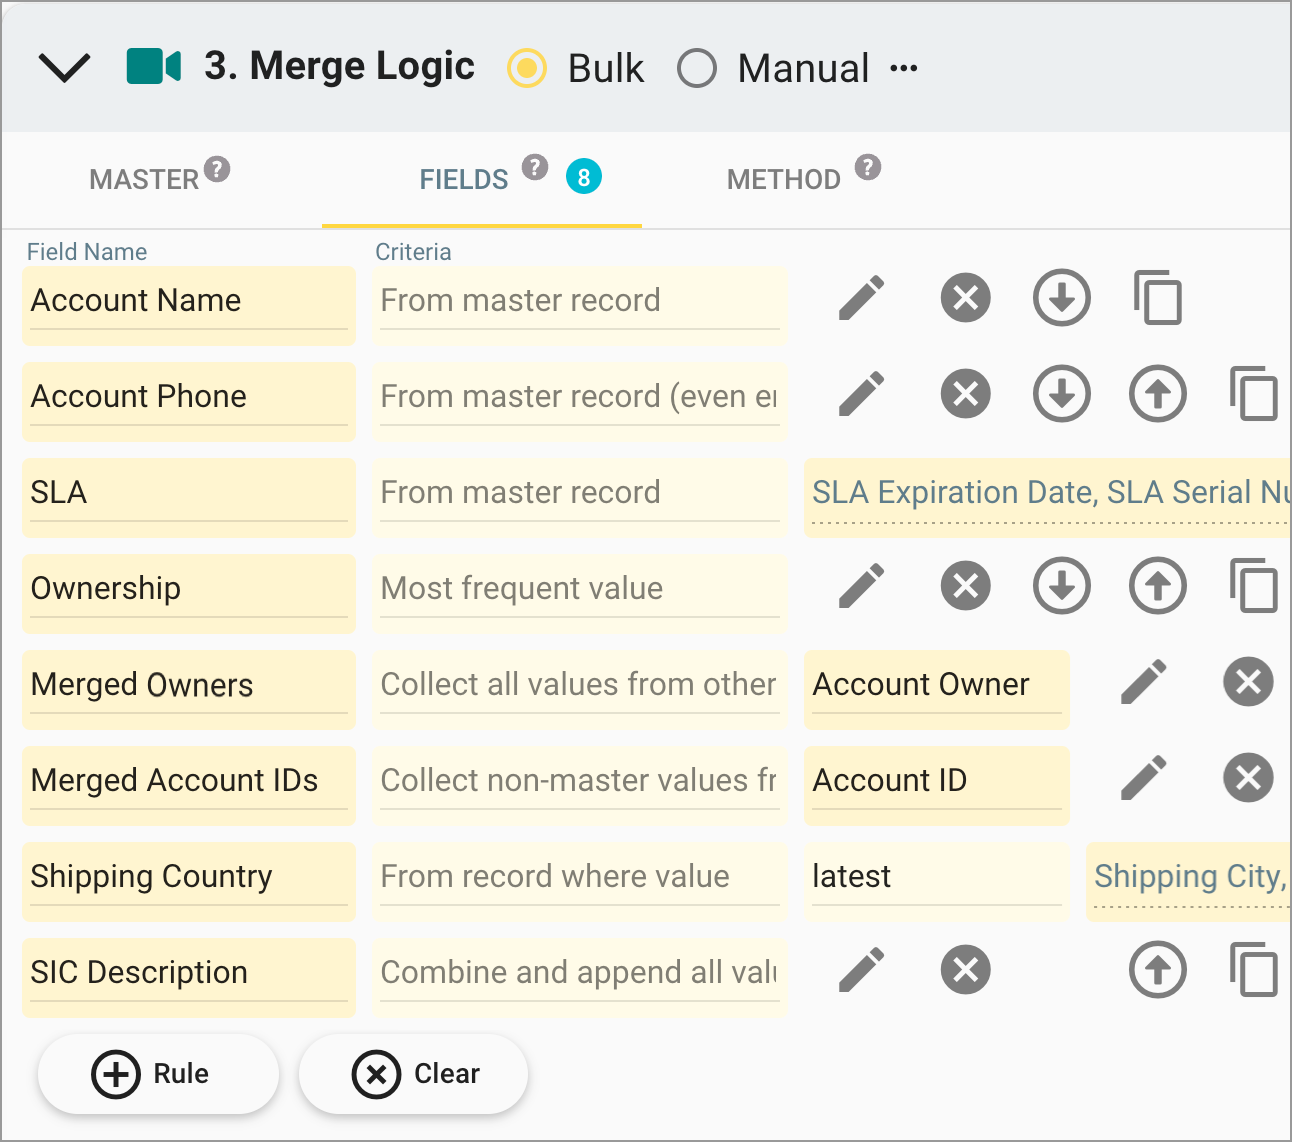
Task: Click the Shipping Country criteria field
Action: tap(579, 877)
